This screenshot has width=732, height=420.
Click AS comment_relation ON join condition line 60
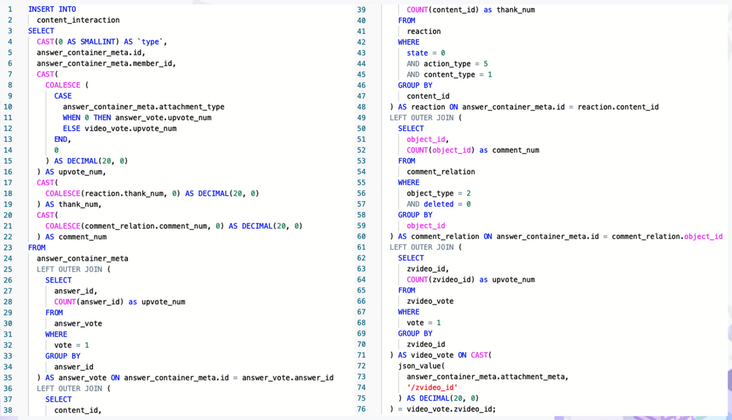(x=560, y=236)
